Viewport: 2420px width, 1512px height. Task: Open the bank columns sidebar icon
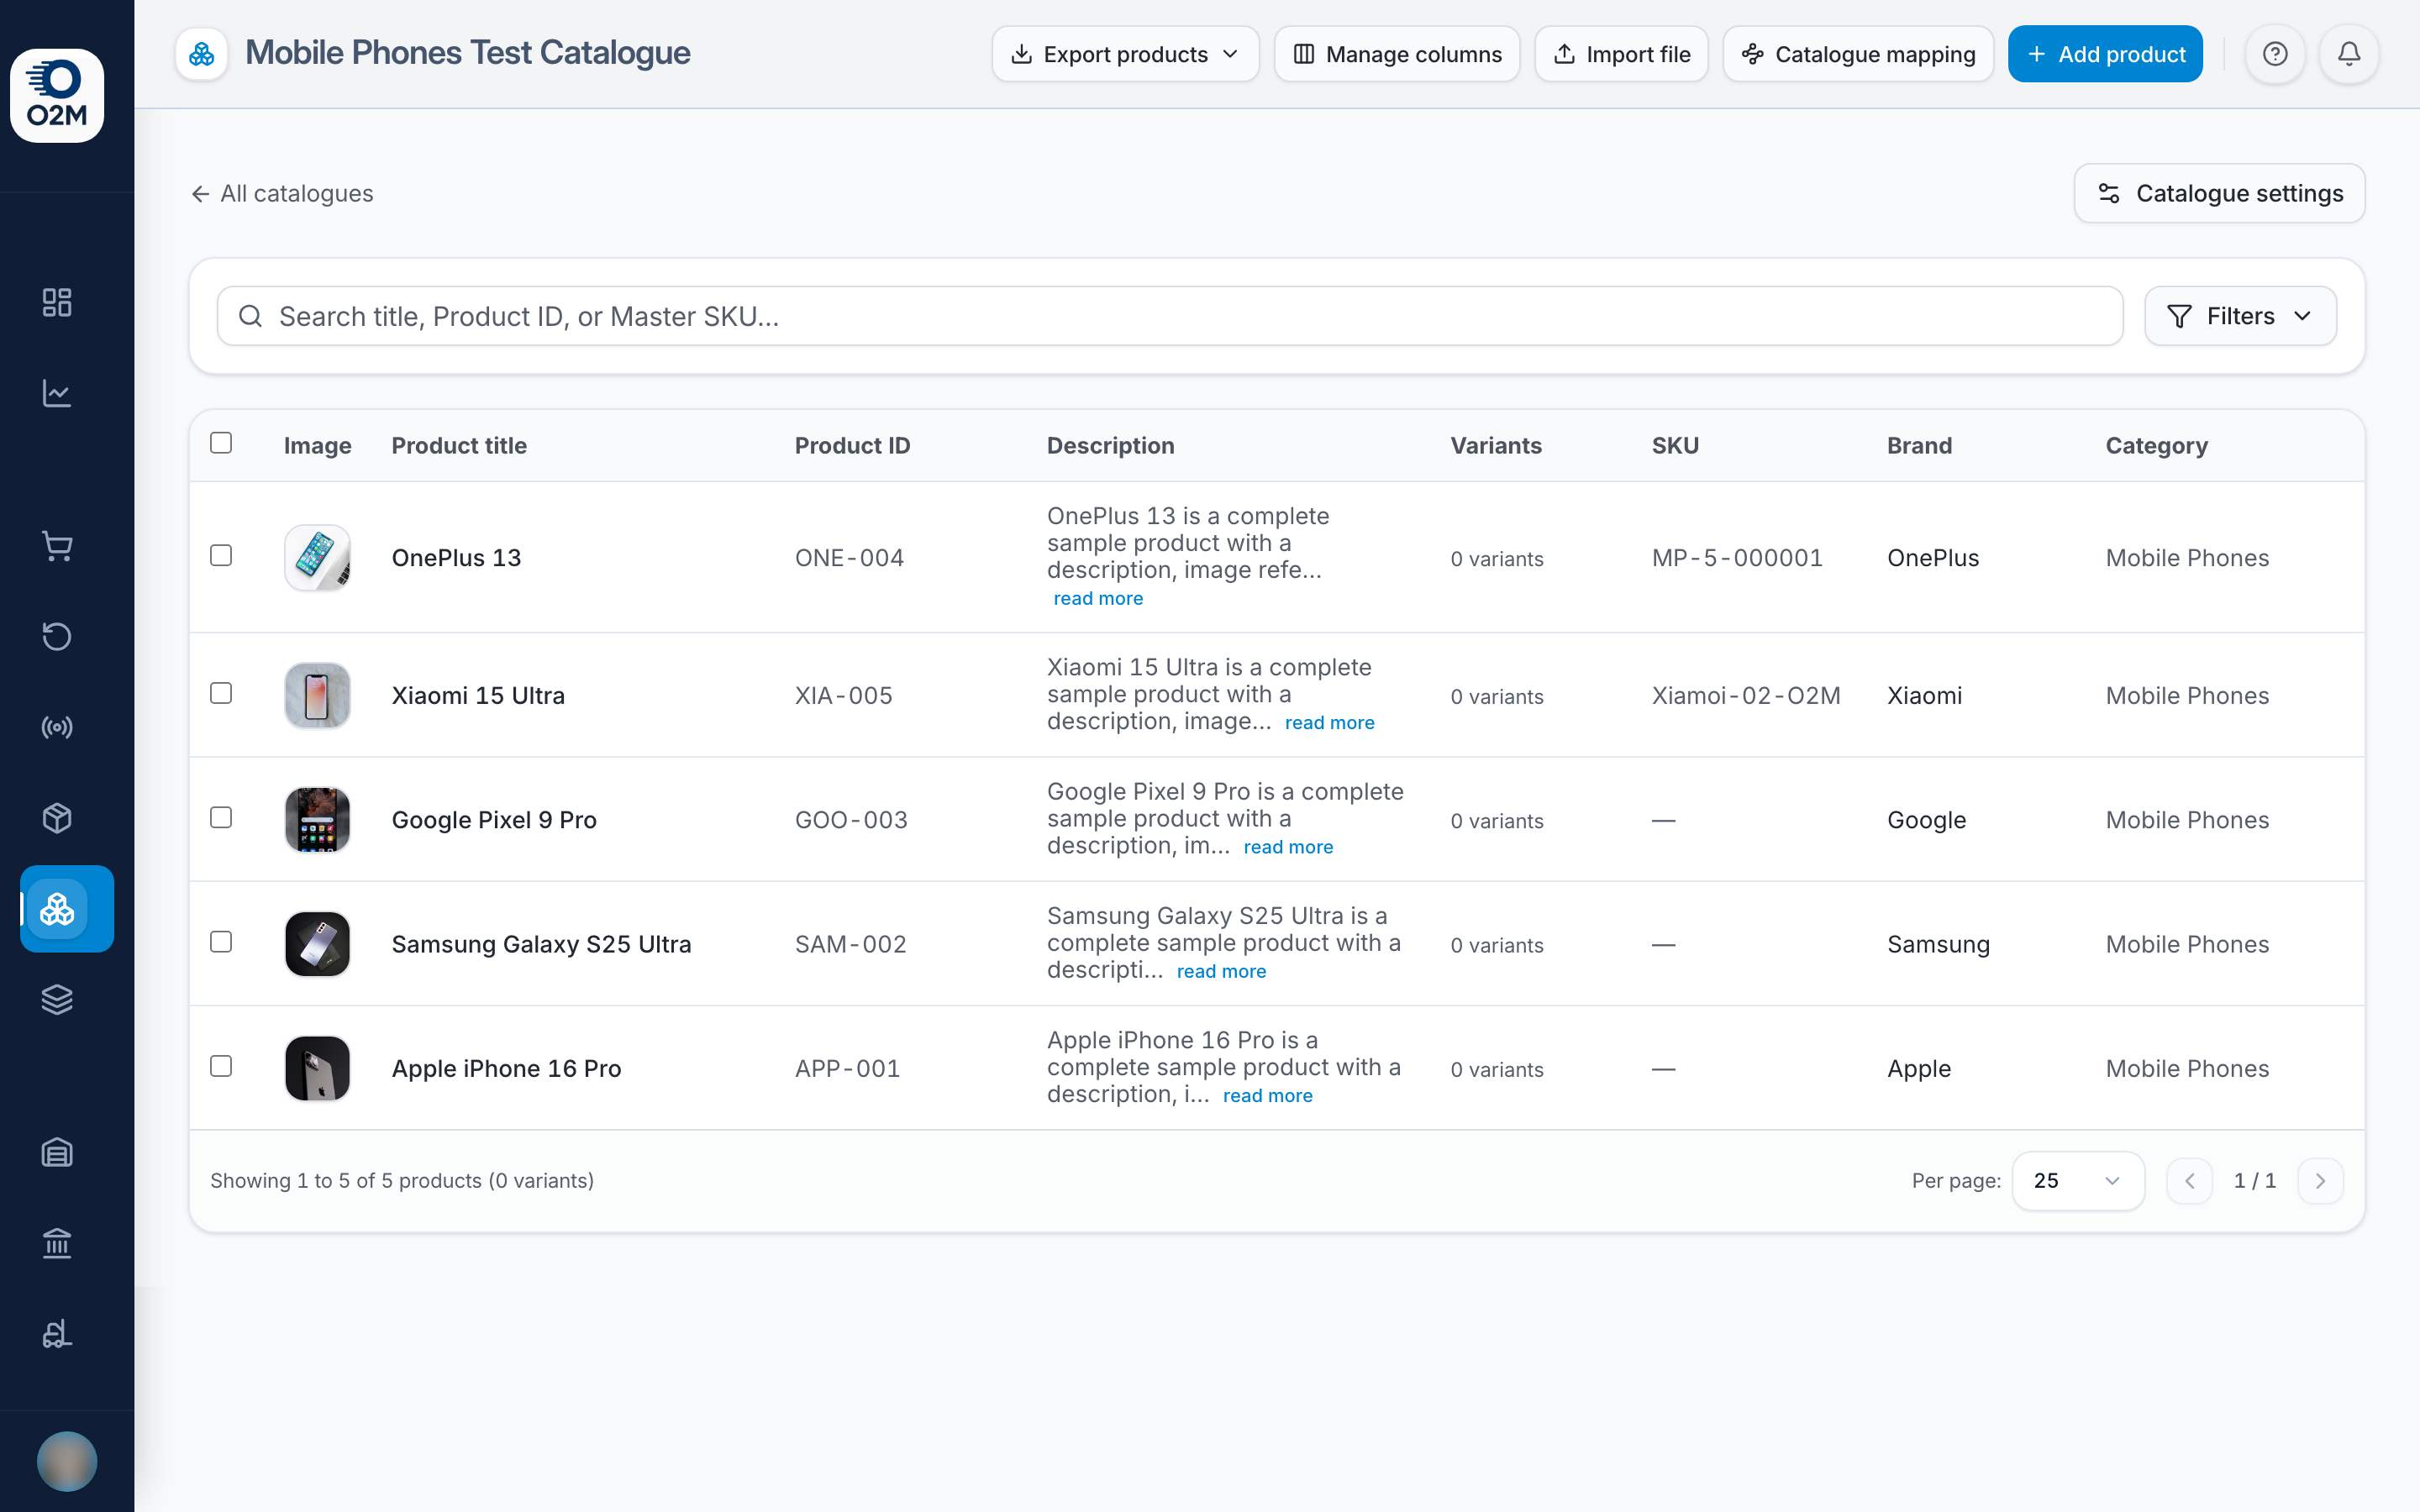point(57,1243)
